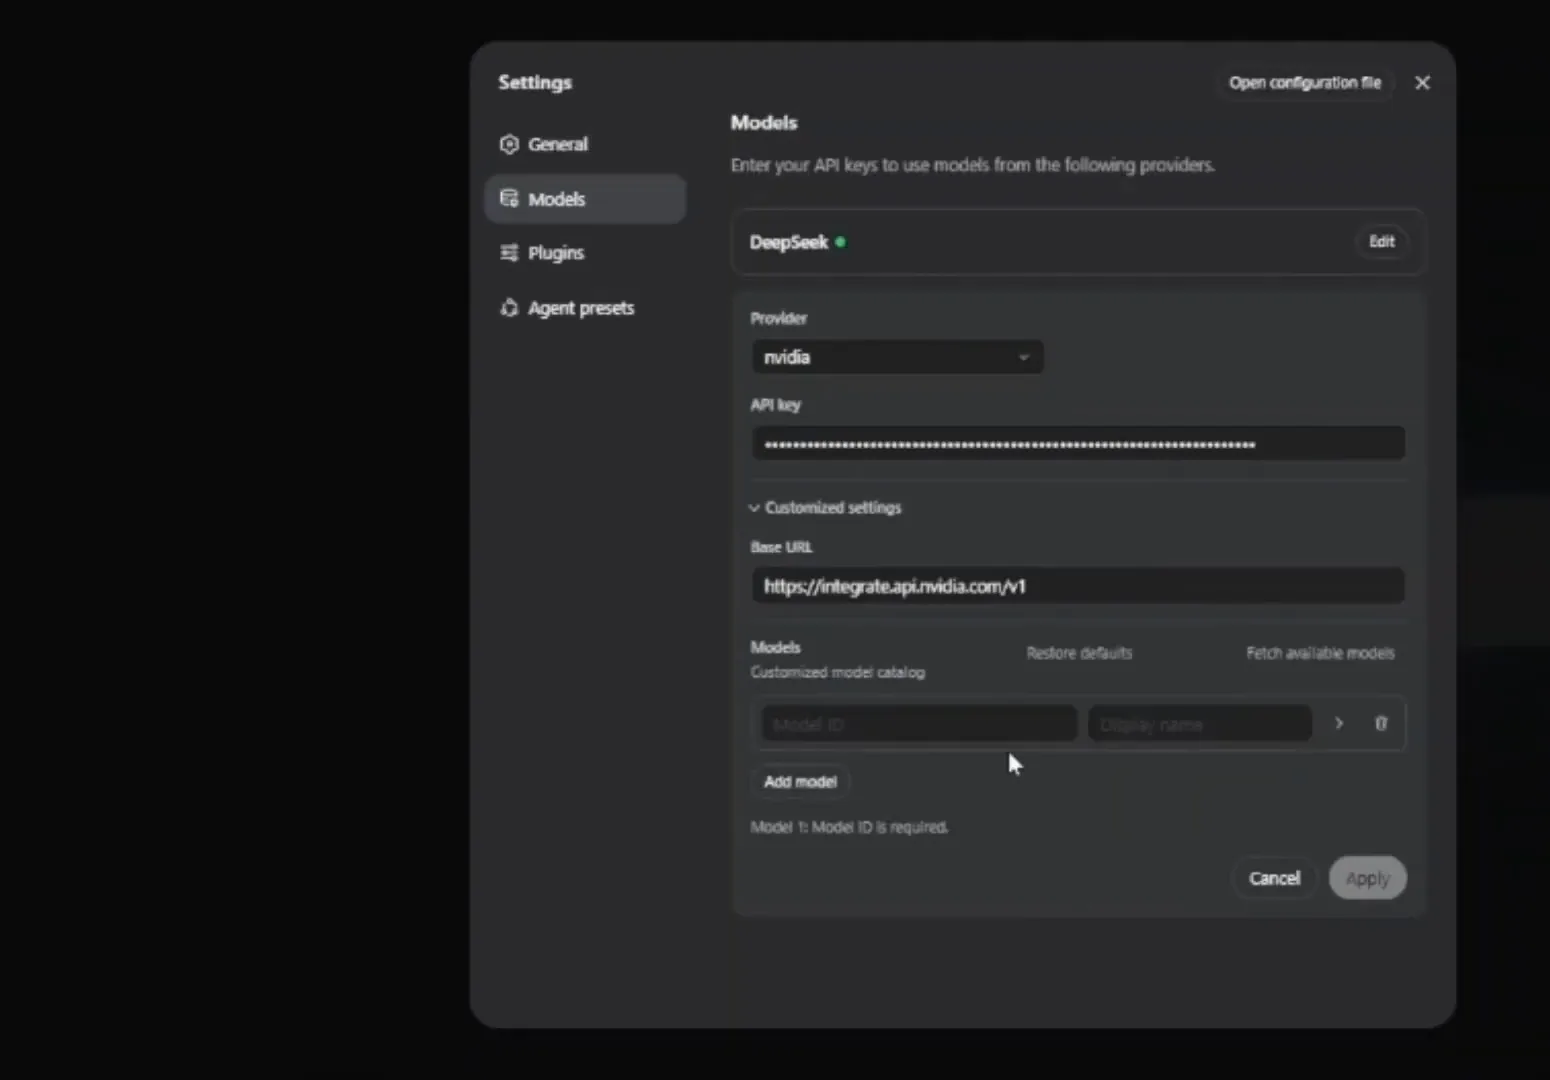Go to Agent presets section

[585, 308]
